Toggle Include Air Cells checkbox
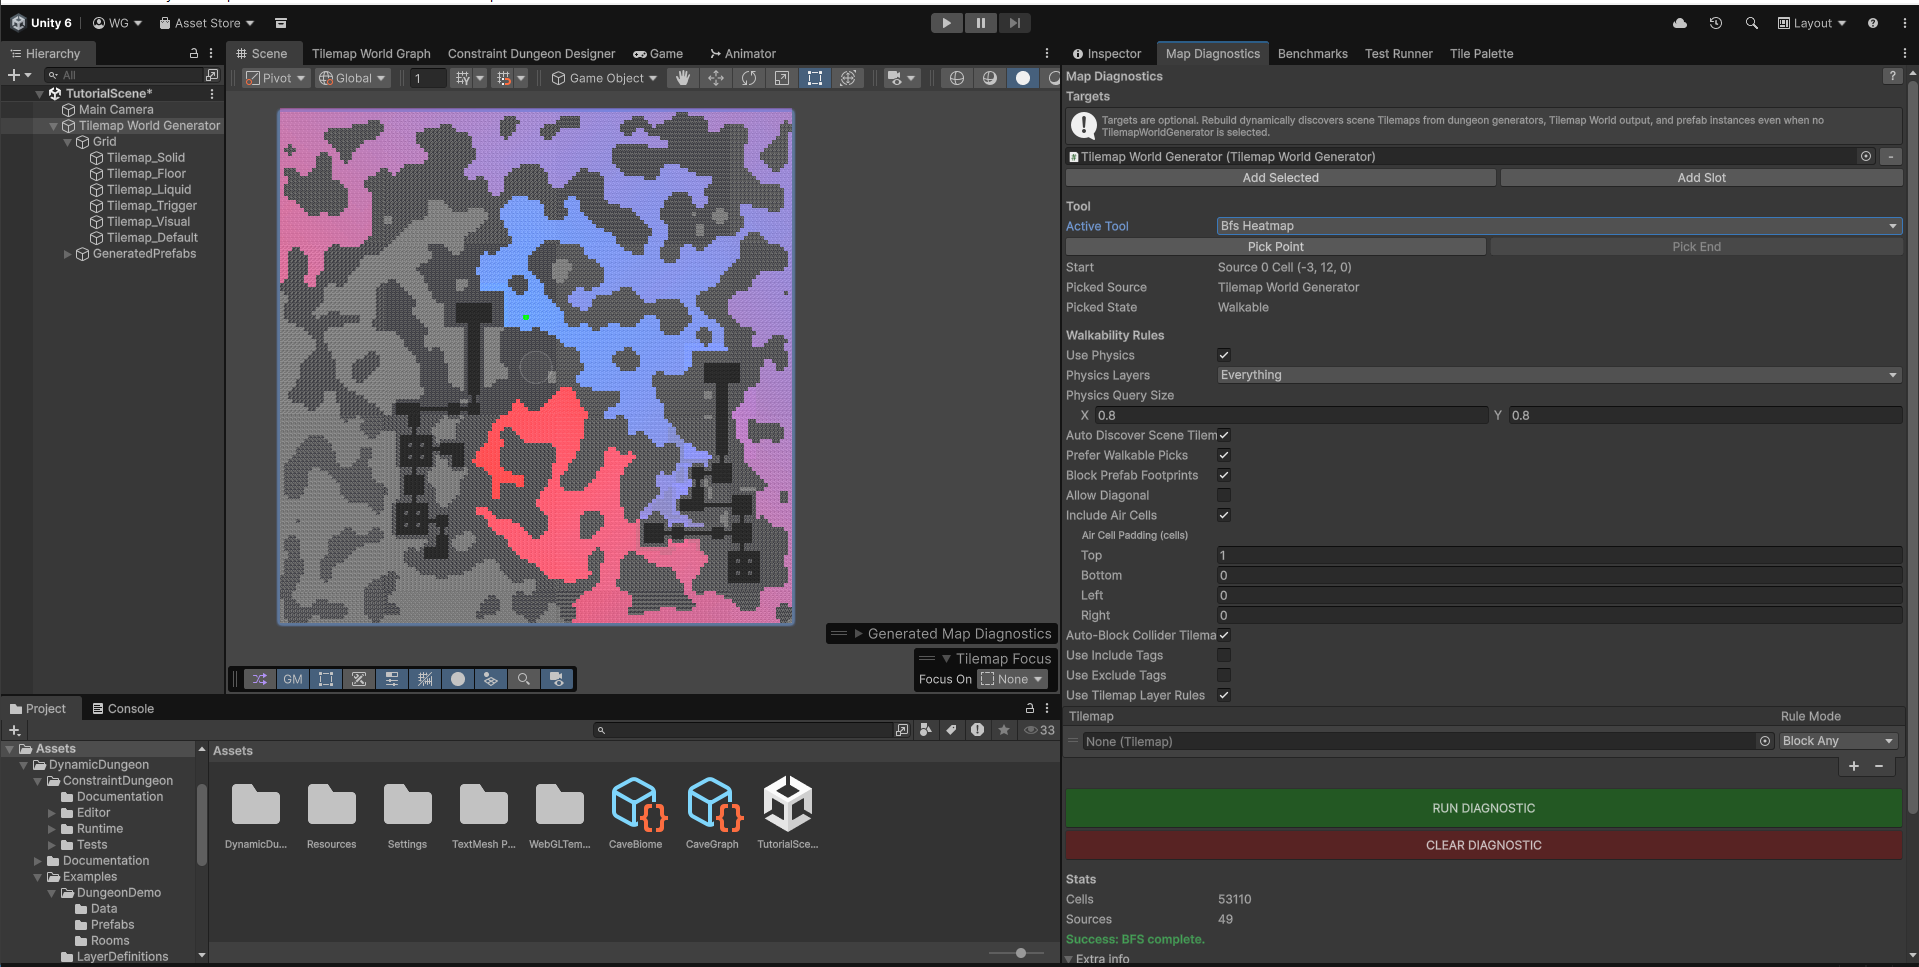 click(1224, 515)
